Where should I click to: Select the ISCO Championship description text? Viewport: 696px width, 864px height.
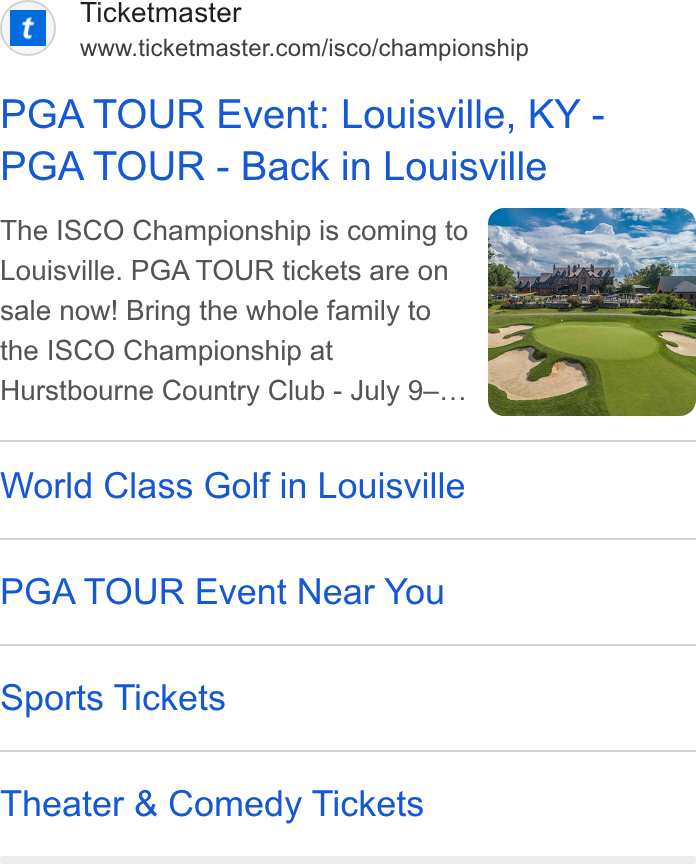234,311
